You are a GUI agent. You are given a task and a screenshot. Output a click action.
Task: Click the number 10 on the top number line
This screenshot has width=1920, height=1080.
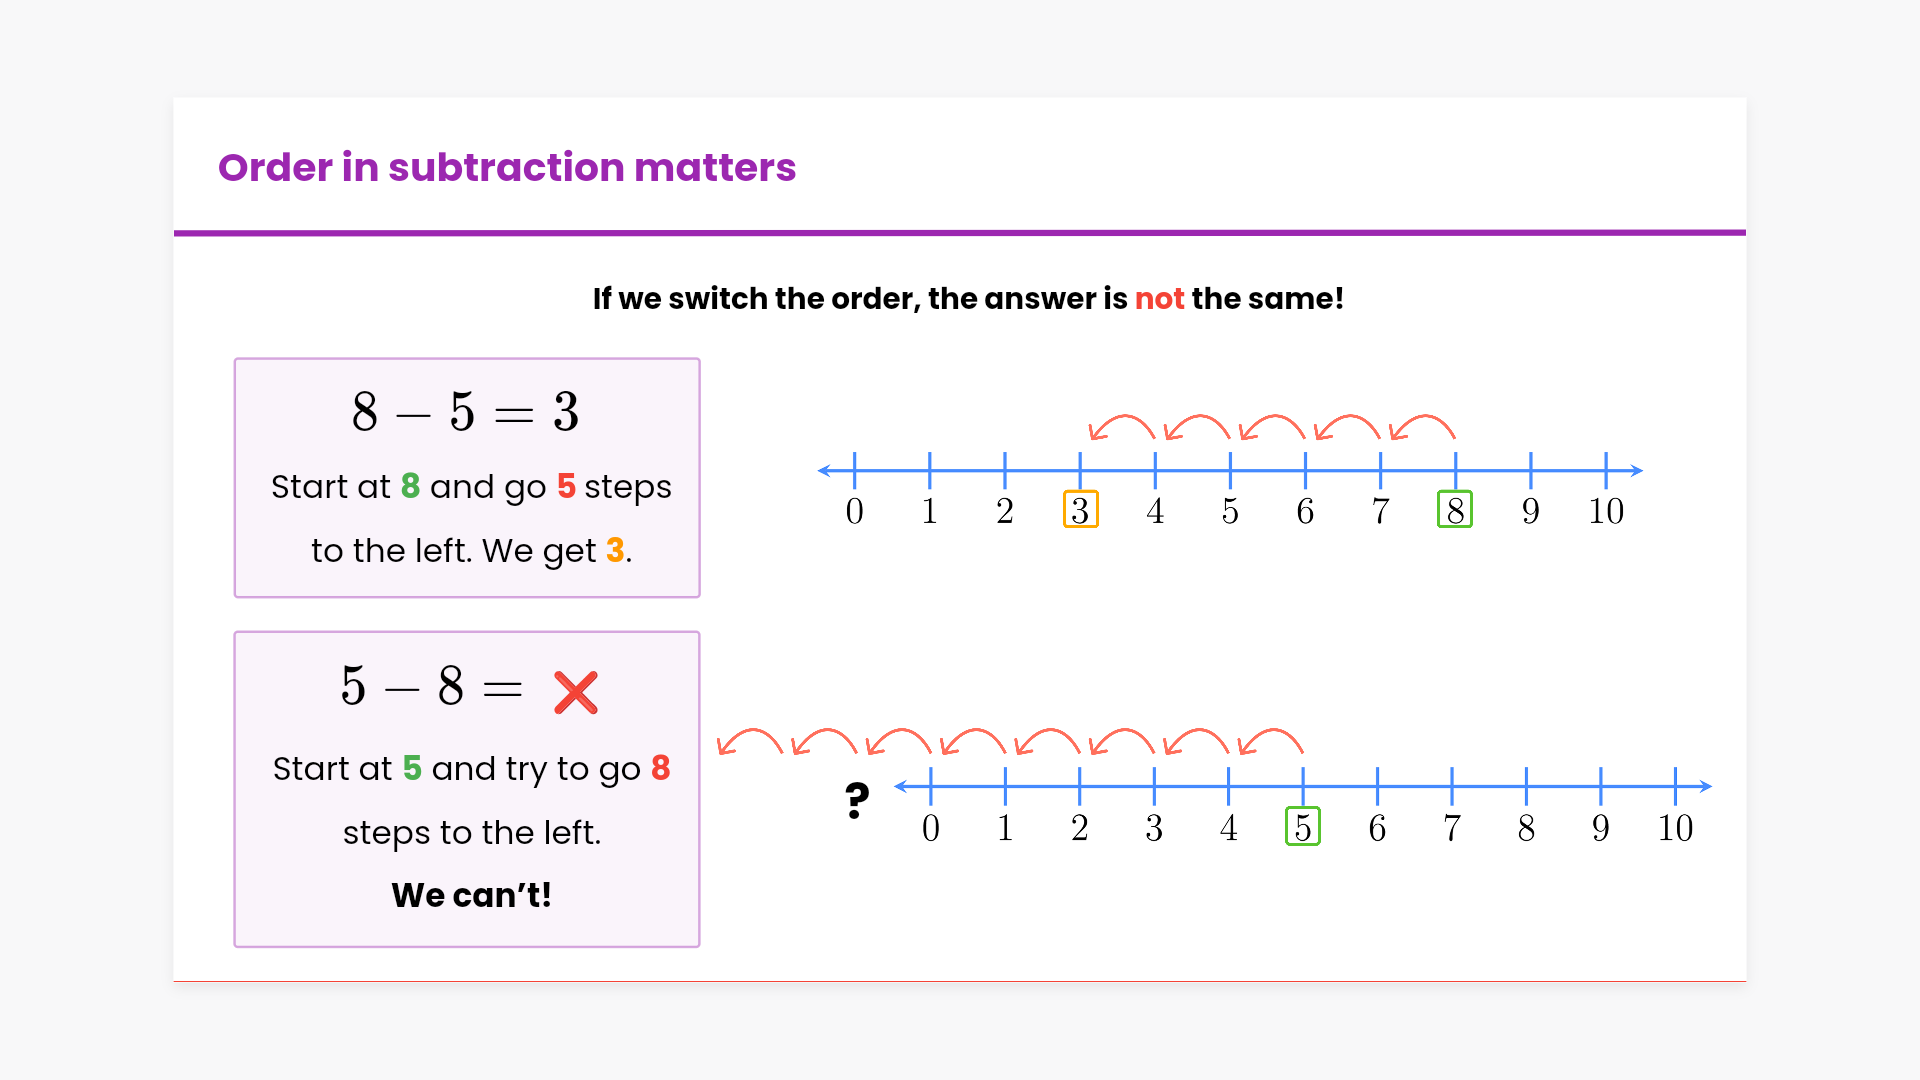[x=1606, y=511]
